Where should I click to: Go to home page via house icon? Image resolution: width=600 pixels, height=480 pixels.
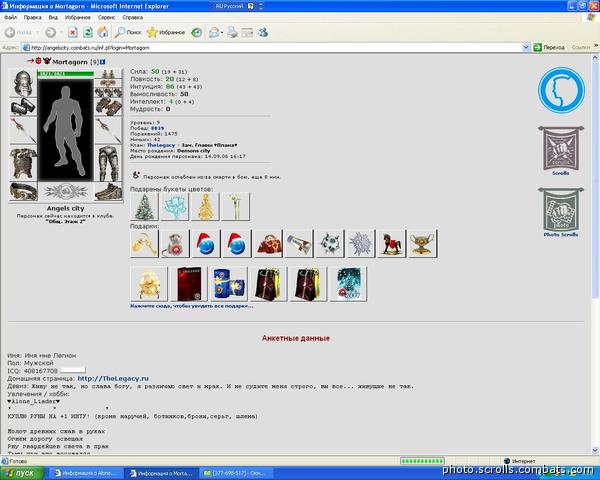point(103,33)
